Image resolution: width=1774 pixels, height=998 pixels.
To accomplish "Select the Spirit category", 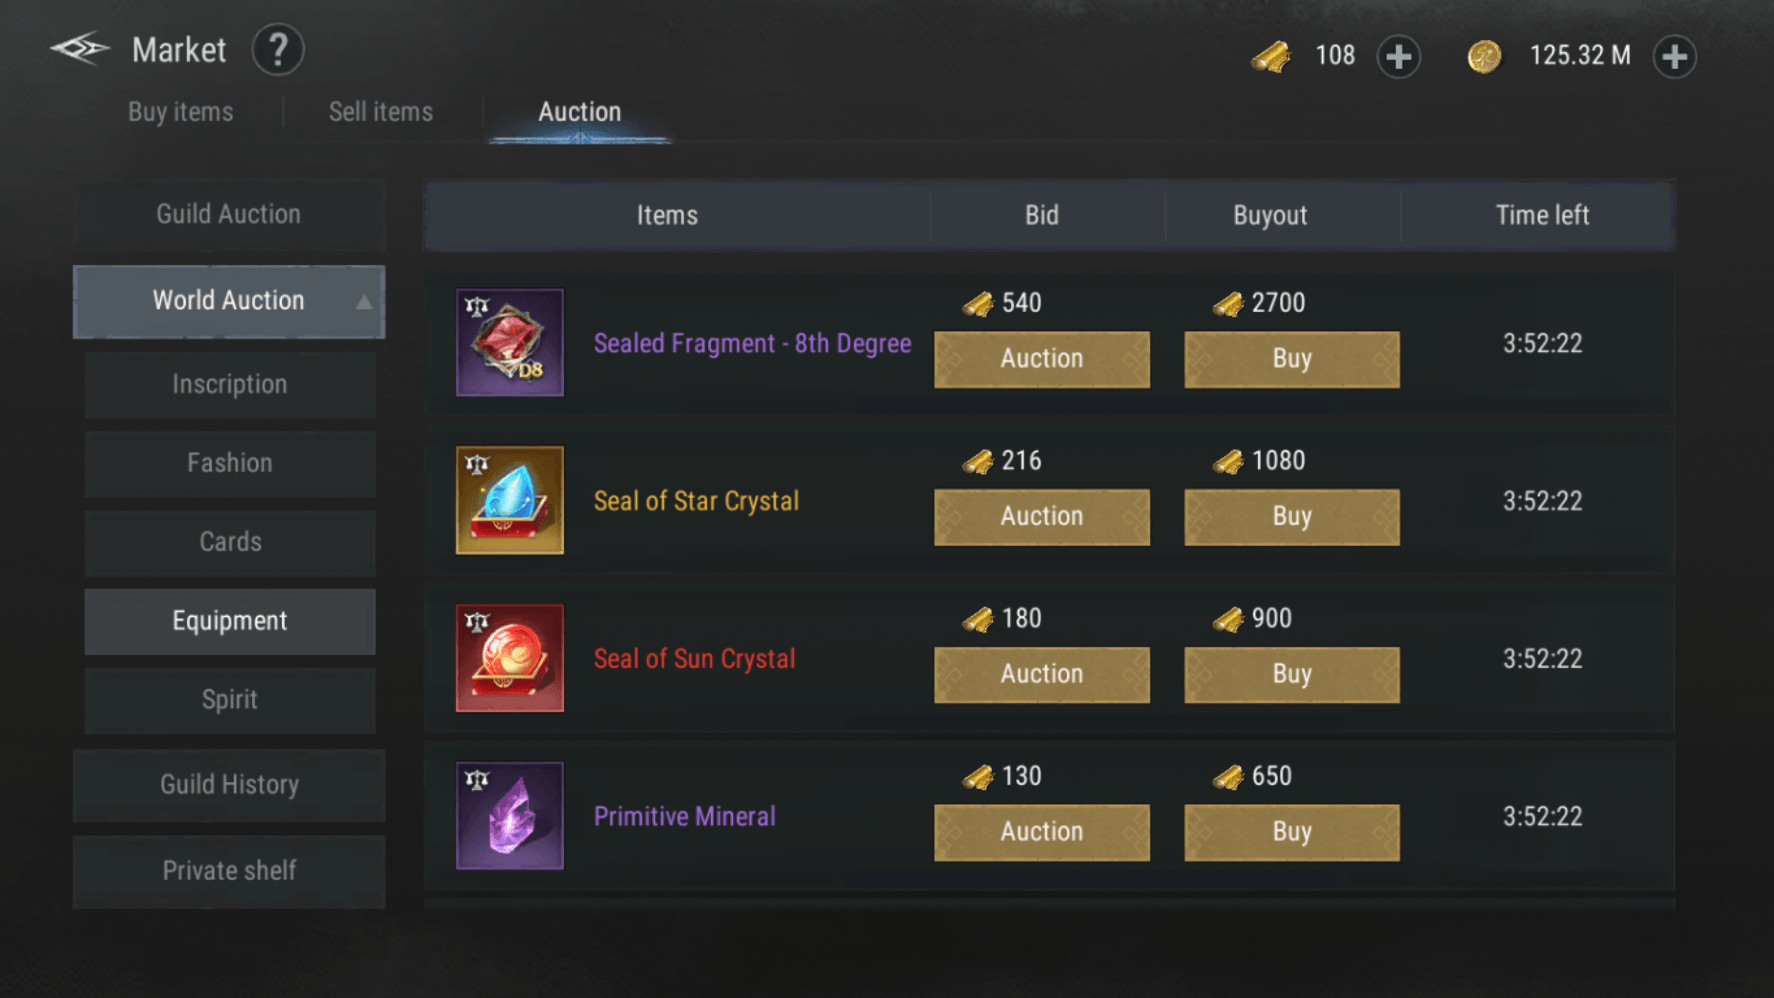I will coord(230,700).
